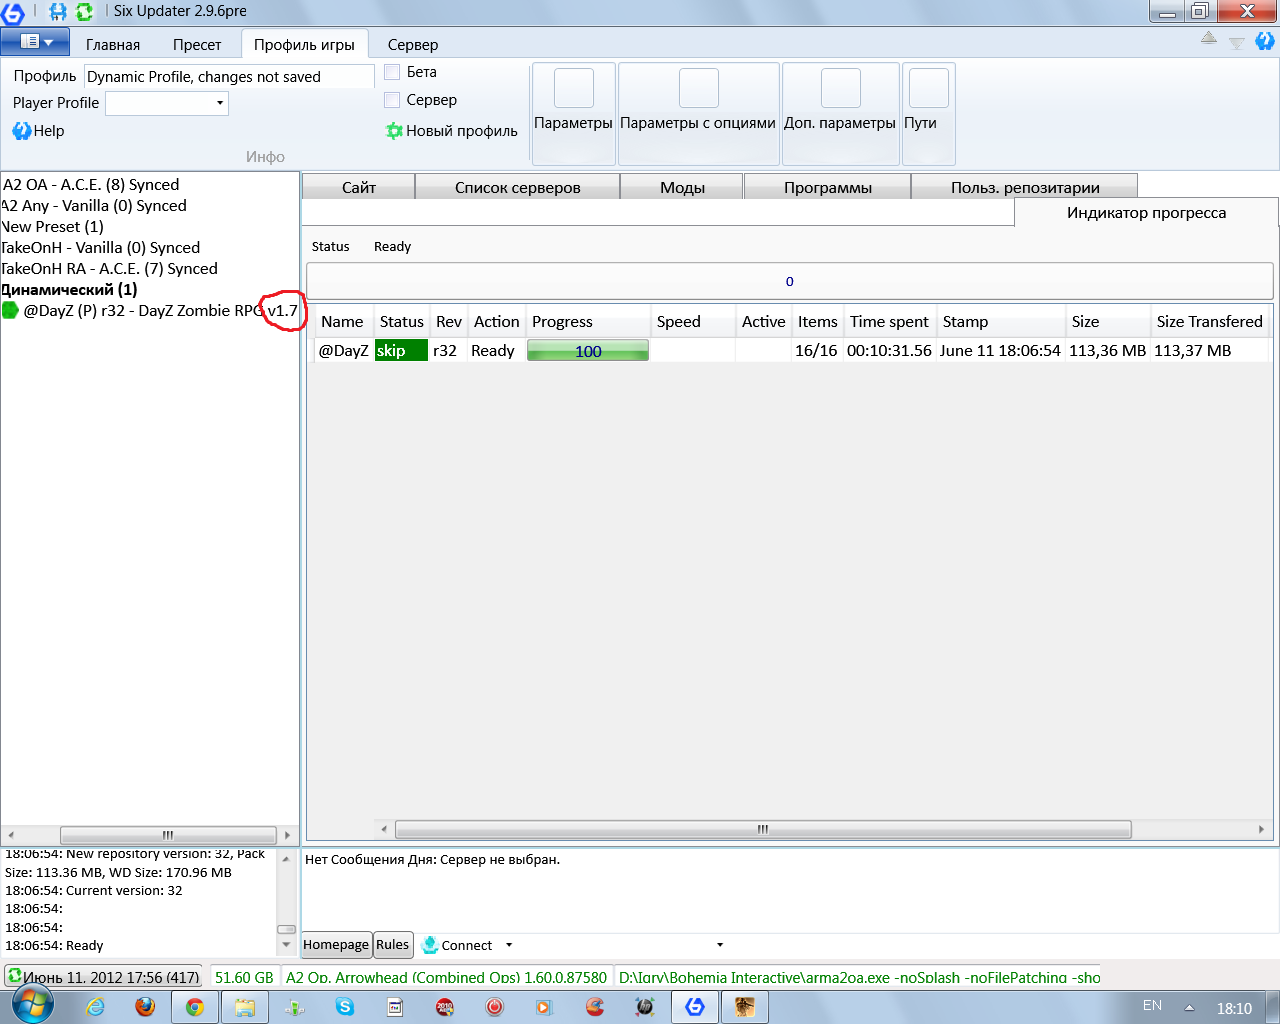This screenshot has width=1280, height=1024.
Task: Click the help question icon at top right
Action: click(x=1265, y=41)
